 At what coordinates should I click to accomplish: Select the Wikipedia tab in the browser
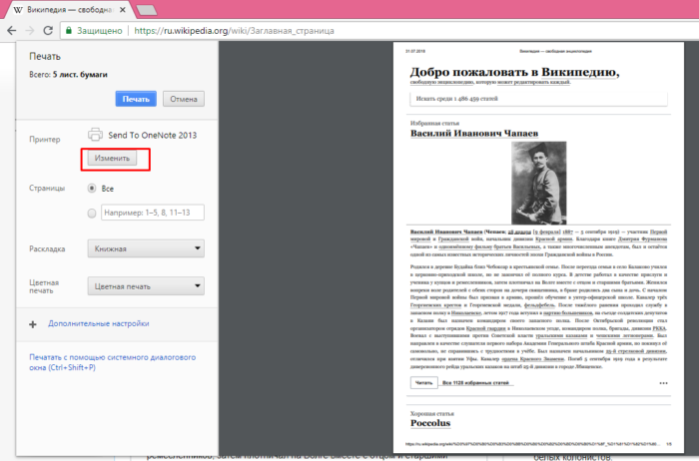(x=69, y=10)
